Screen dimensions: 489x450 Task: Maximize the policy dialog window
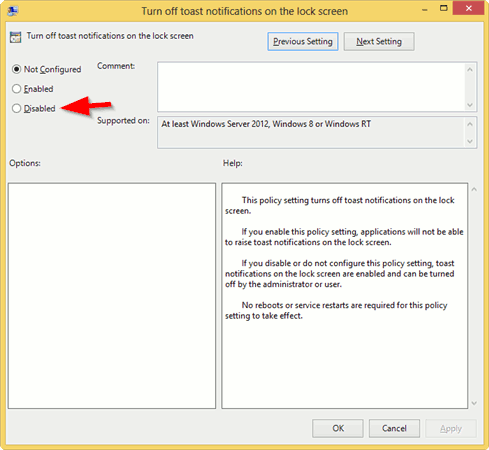(x=444, y=9)
